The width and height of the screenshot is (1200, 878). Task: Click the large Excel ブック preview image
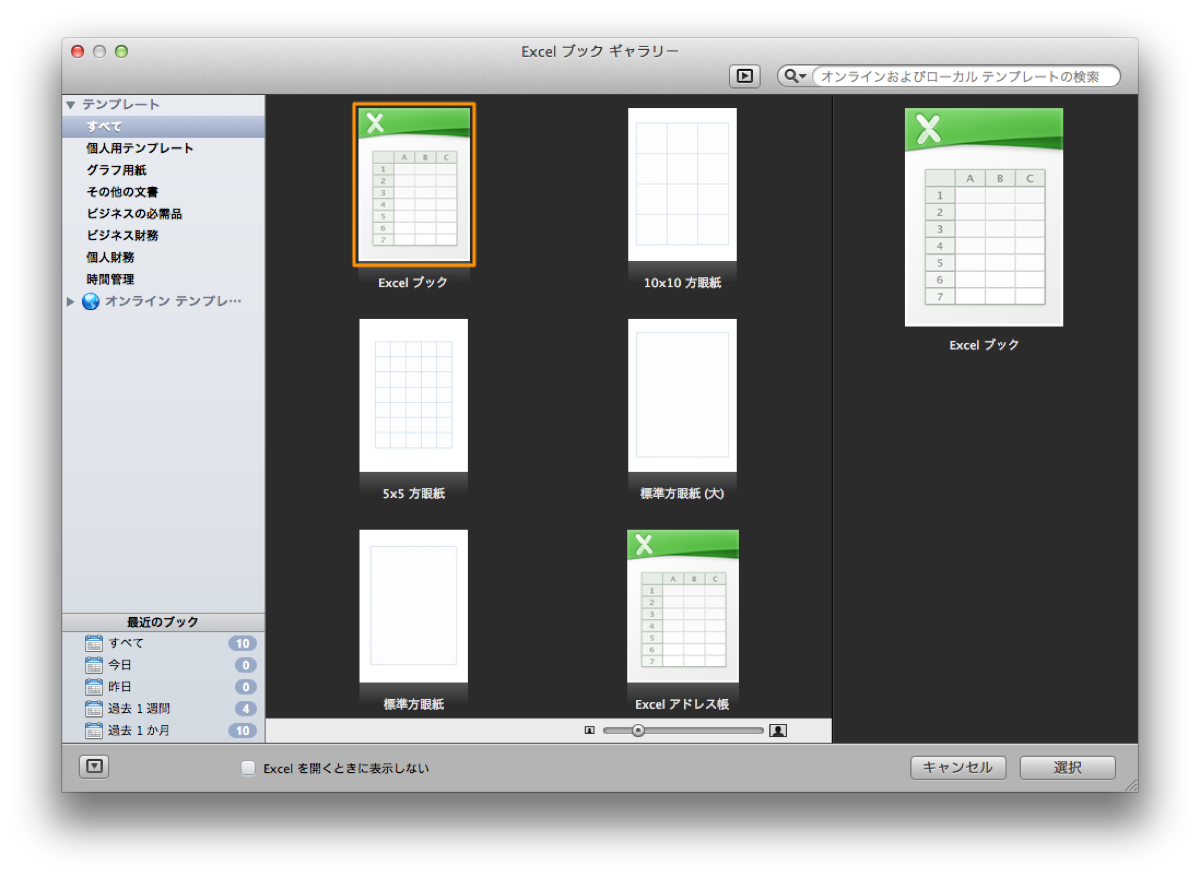pyautogui.click(x=984, y=217)
